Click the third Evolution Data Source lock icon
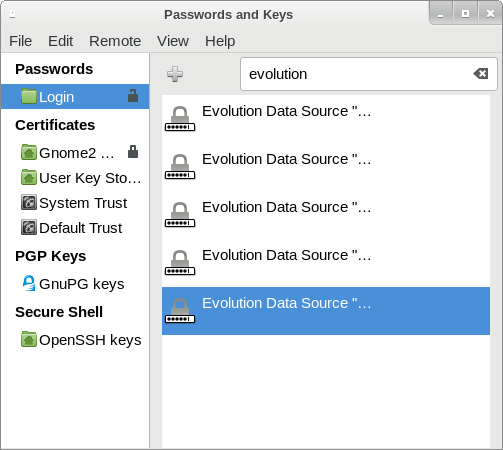 coord(180,215)
